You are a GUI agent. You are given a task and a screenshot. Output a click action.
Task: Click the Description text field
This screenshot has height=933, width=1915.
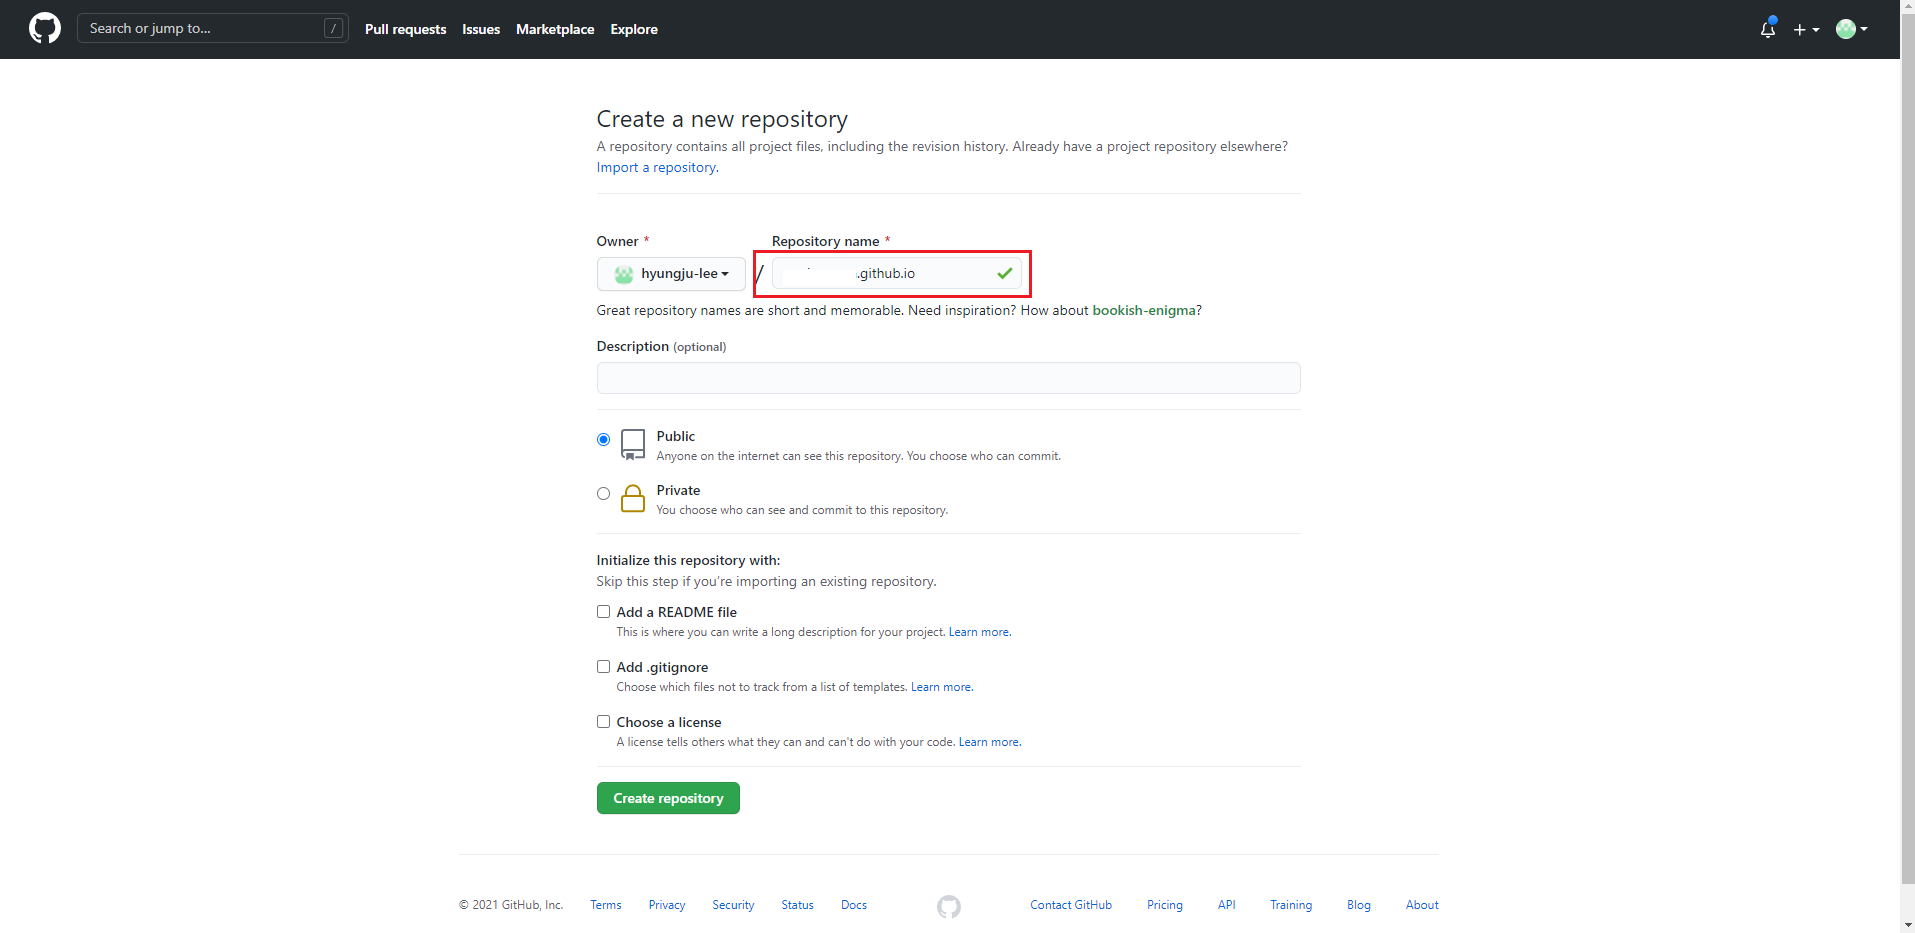pos(948,378)
